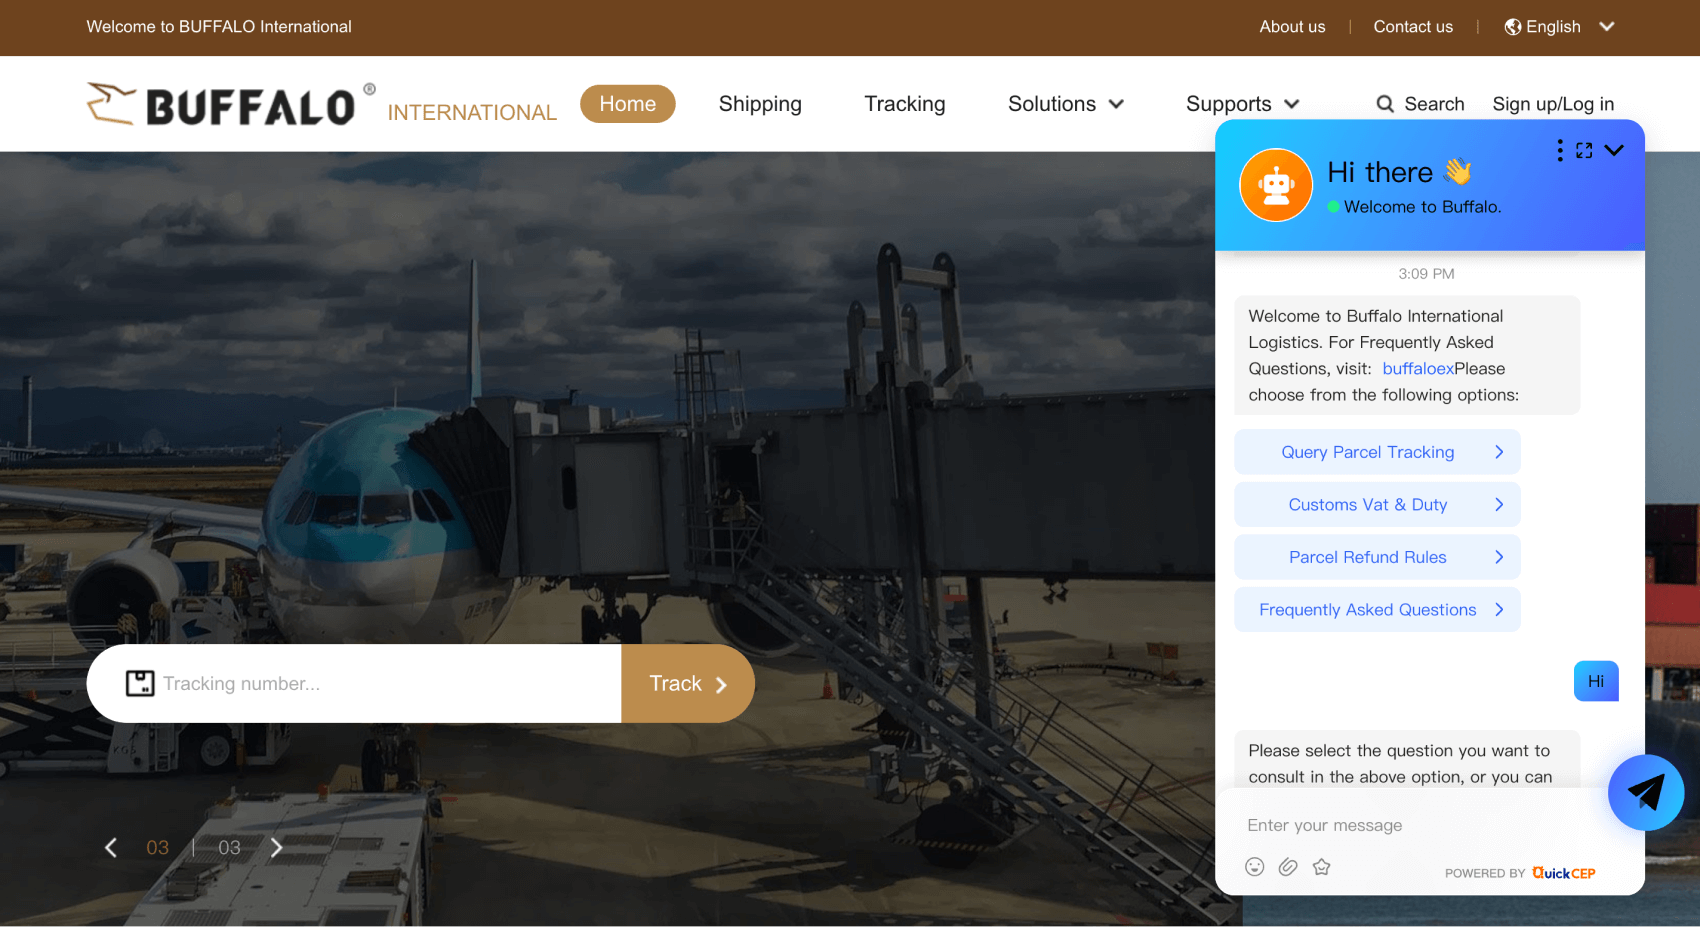Click the star rating icon in chat
Viewport: 1700px width, 927px height.
1321,867
